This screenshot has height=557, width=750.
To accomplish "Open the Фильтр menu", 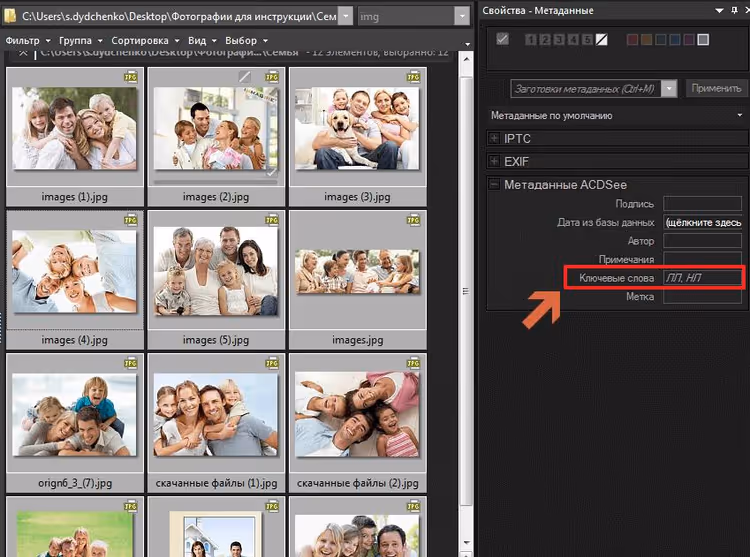I will pos(28,41).
